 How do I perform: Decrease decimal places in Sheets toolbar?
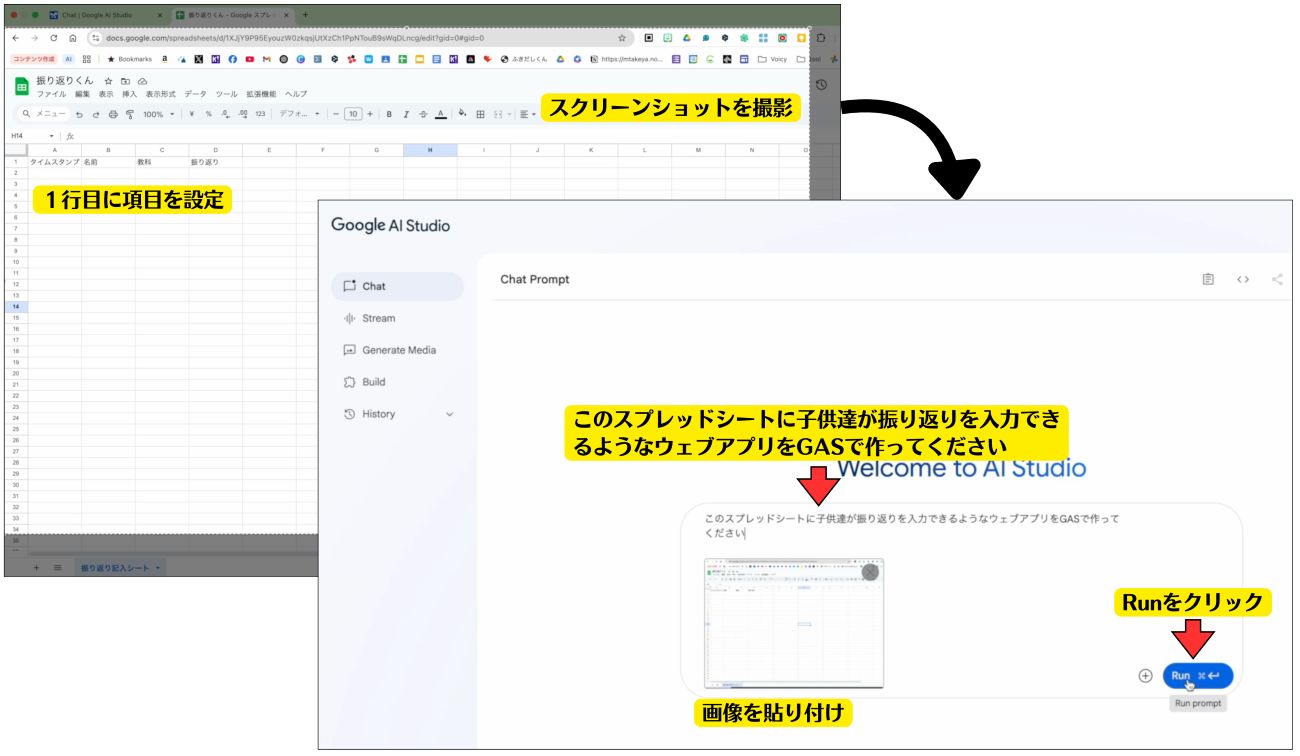coord(225,114)
